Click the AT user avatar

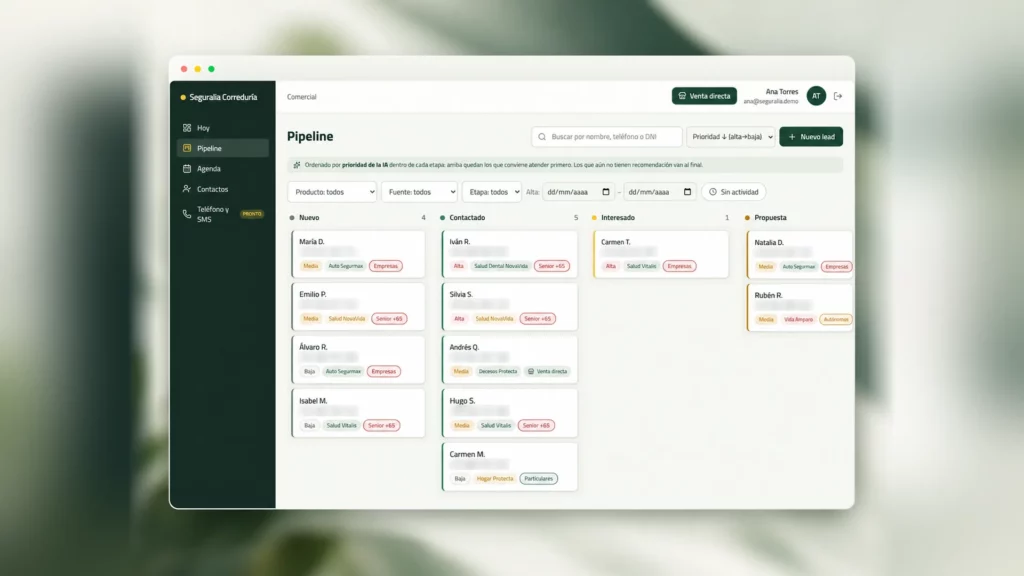(816, 96)
